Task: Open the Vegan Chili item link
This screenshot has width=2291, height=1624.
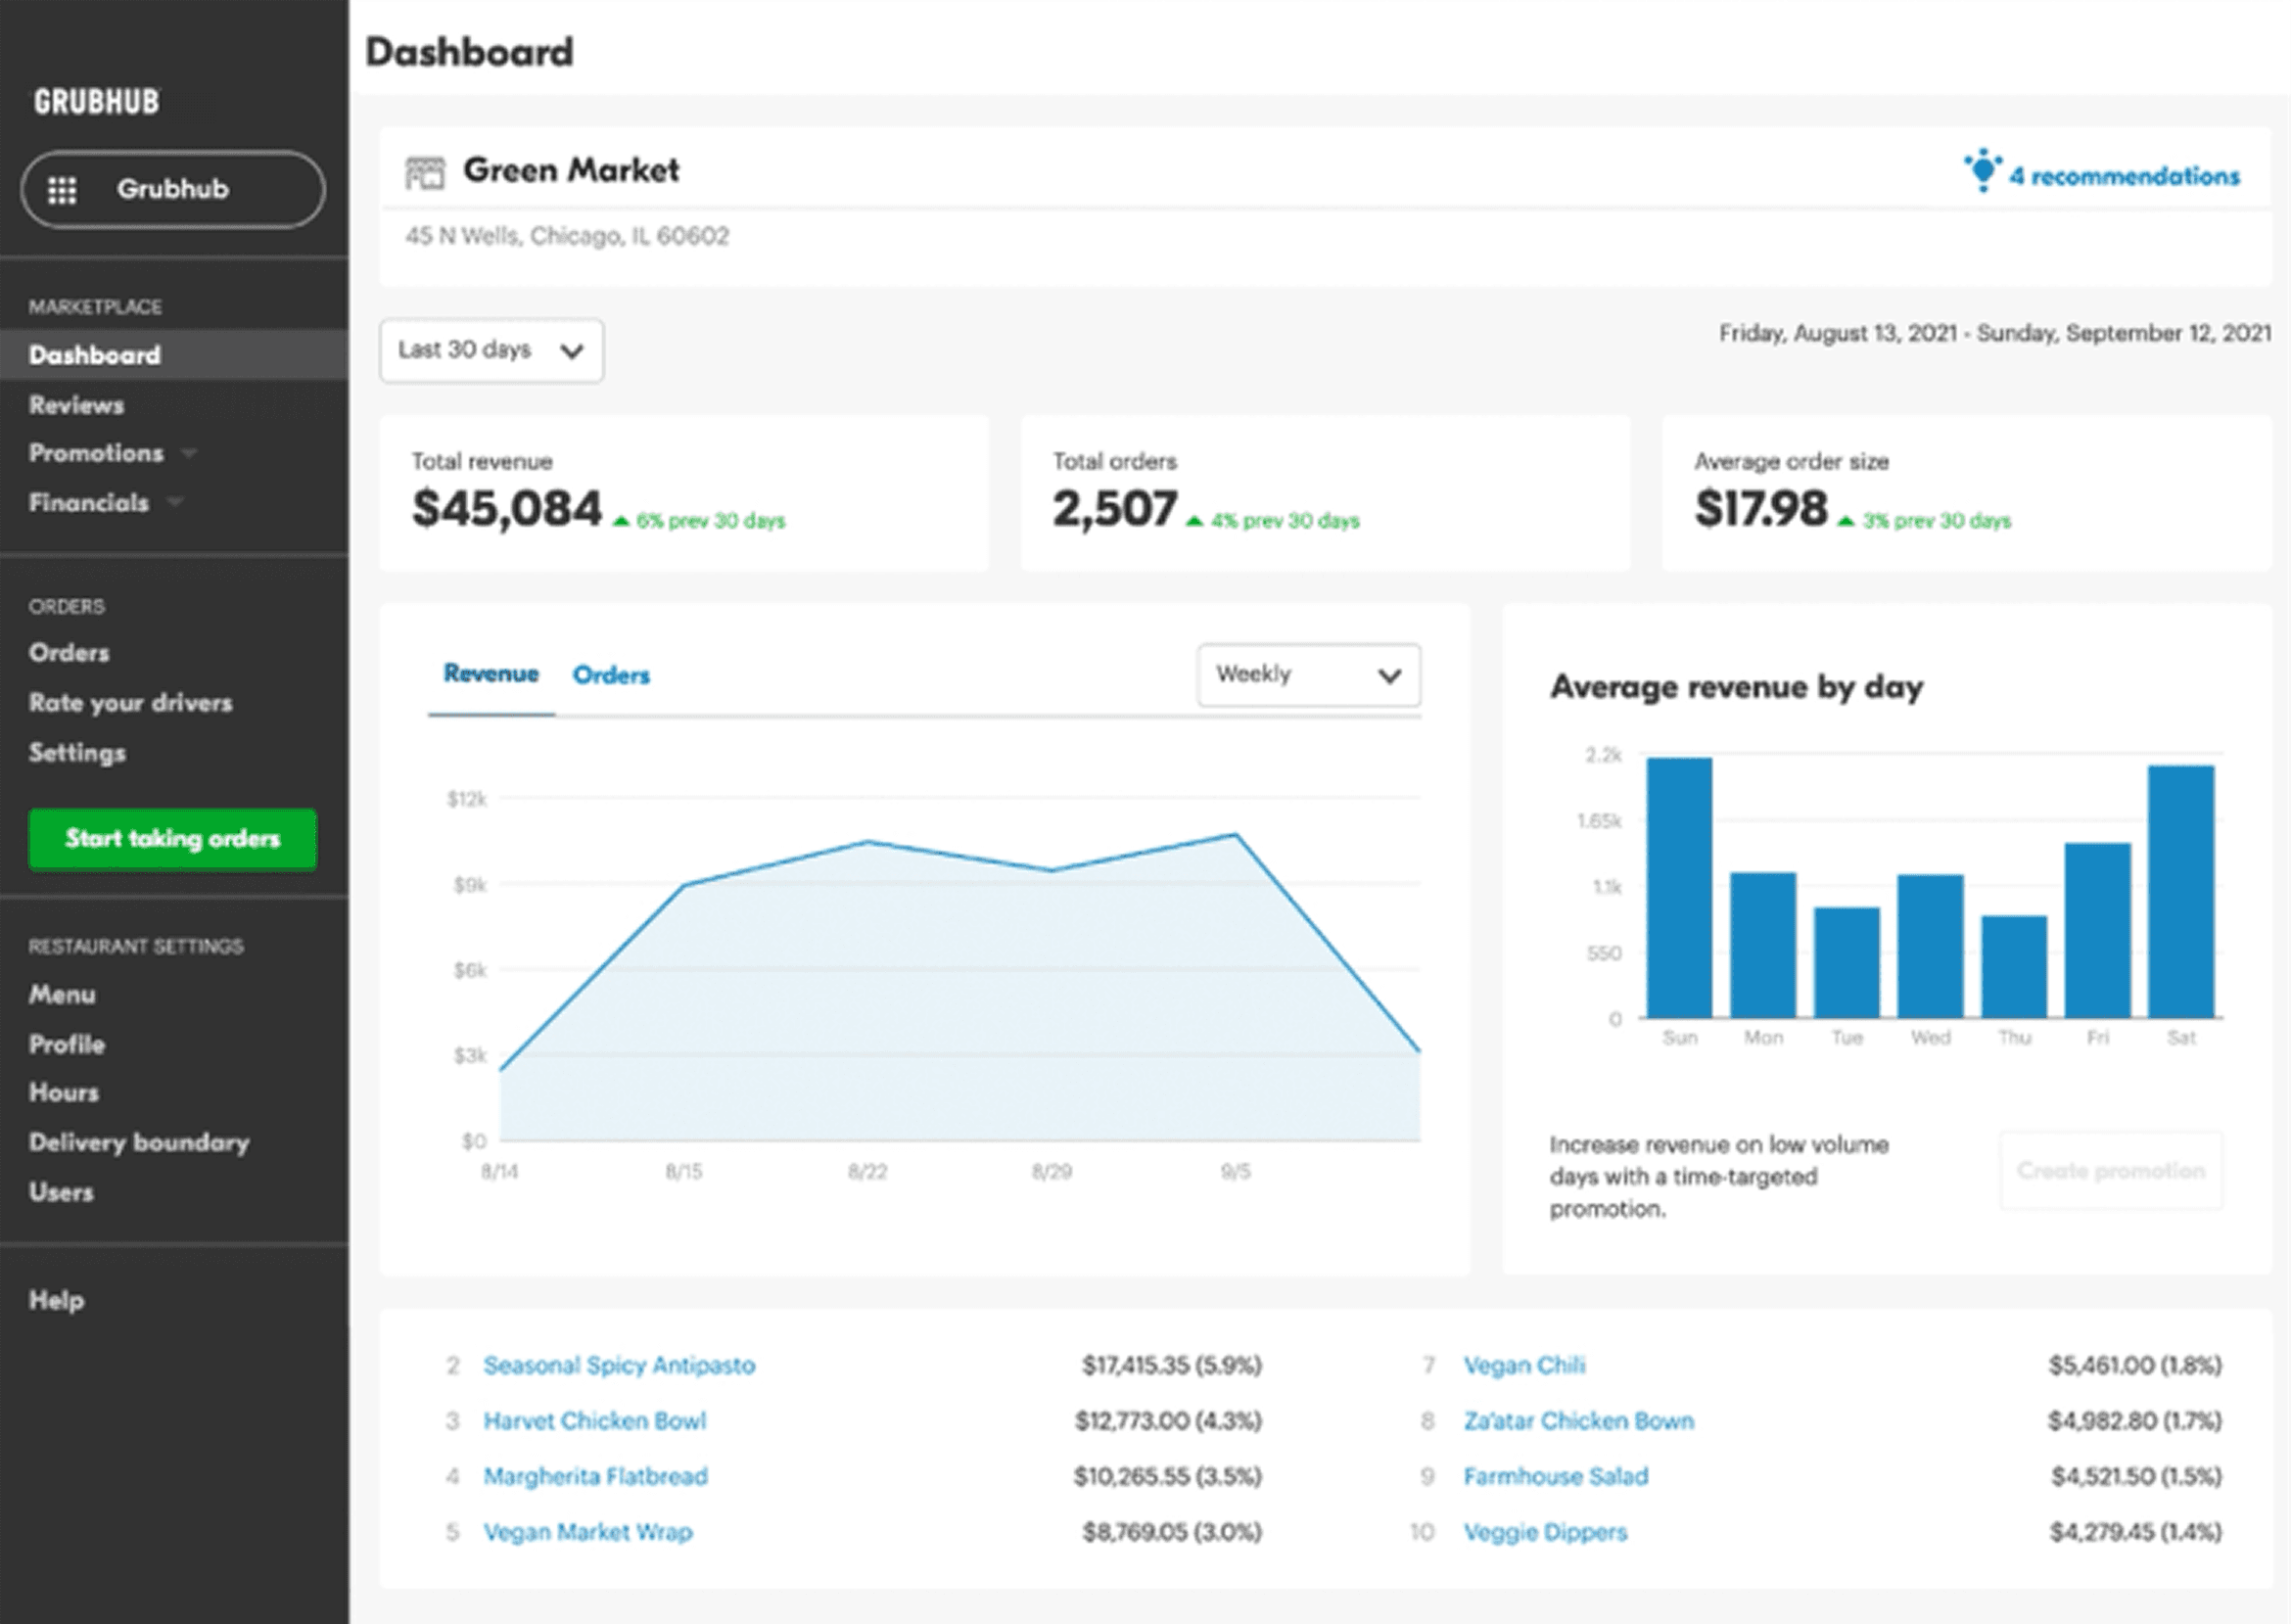Action: [1524, 1365]
